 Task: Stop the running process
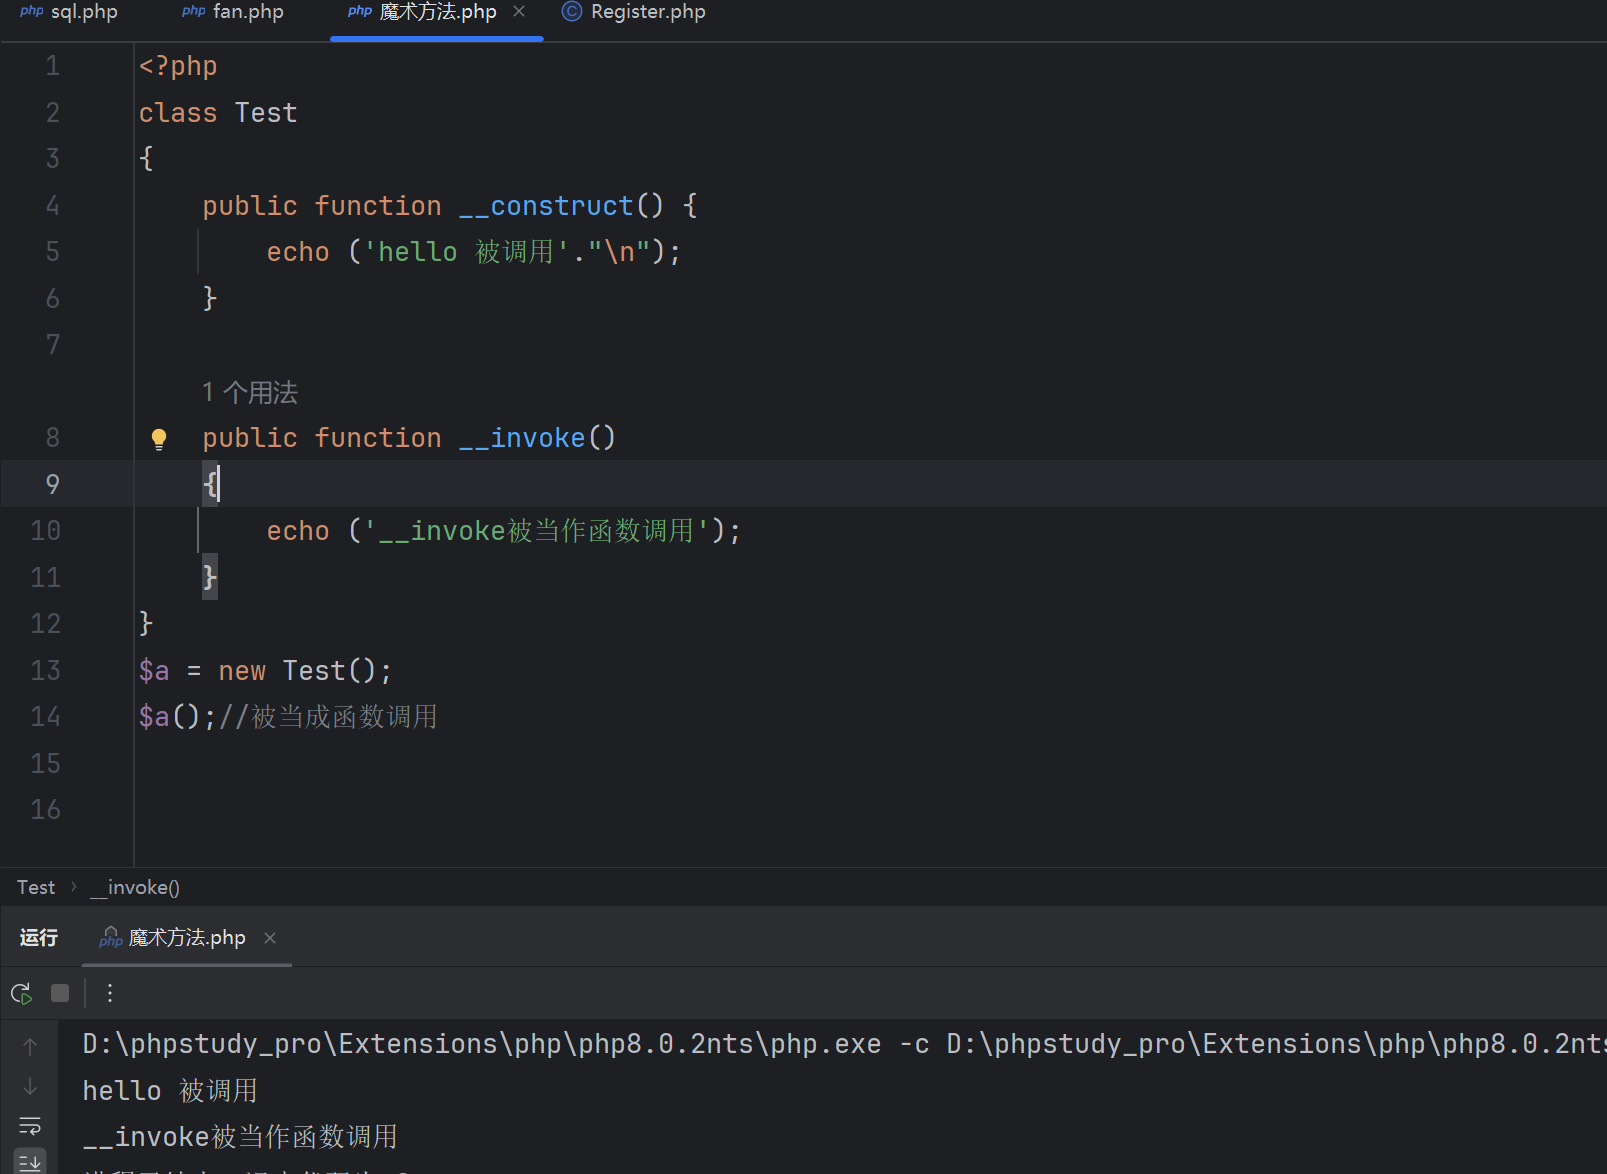click(60, 993)
